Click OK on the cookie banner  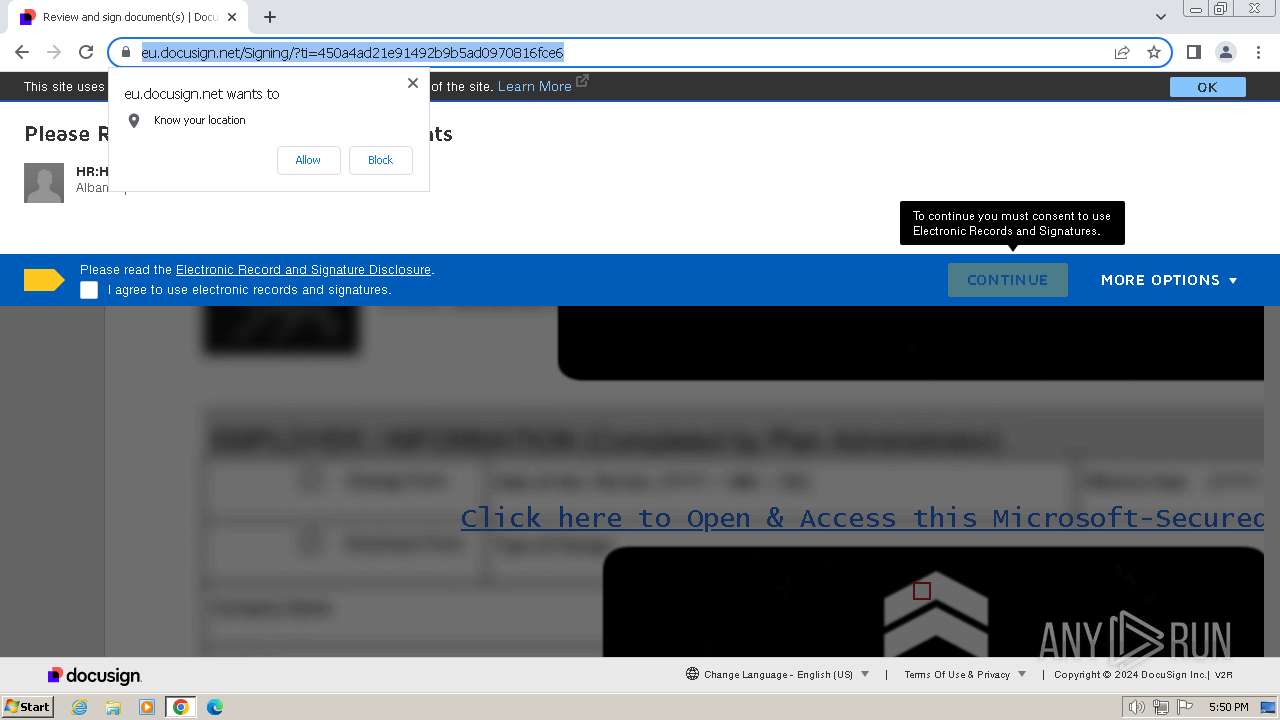1207,87
